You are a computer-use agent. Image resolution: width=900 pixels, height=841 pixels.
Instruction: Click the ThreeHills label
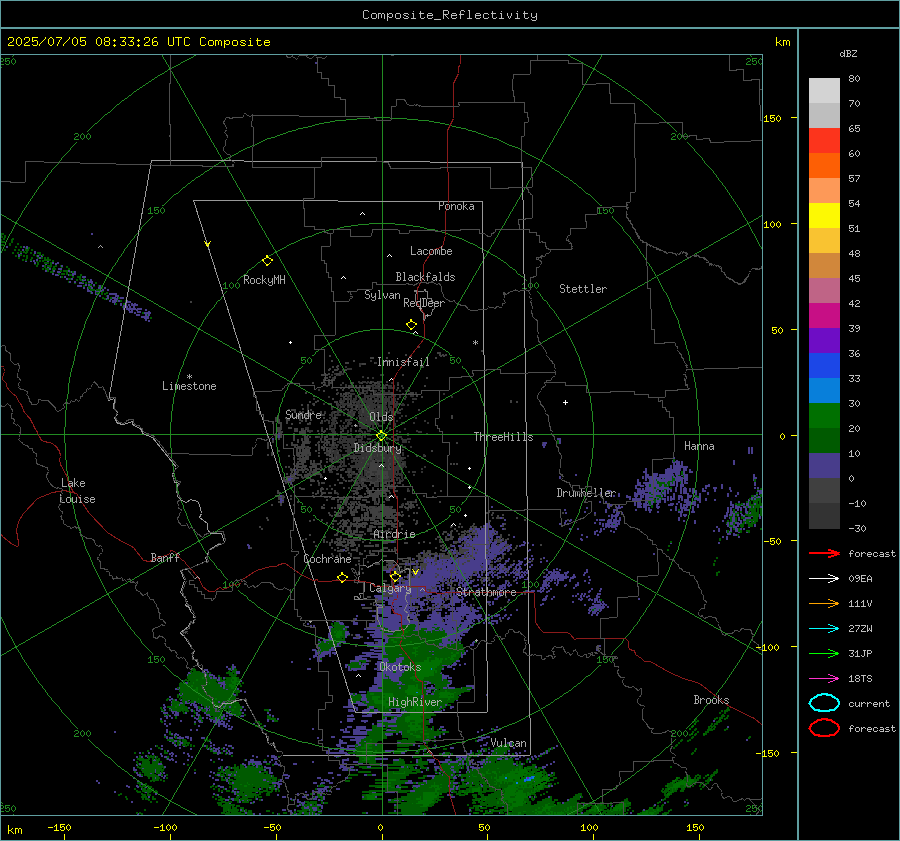[x=503, y=437]
